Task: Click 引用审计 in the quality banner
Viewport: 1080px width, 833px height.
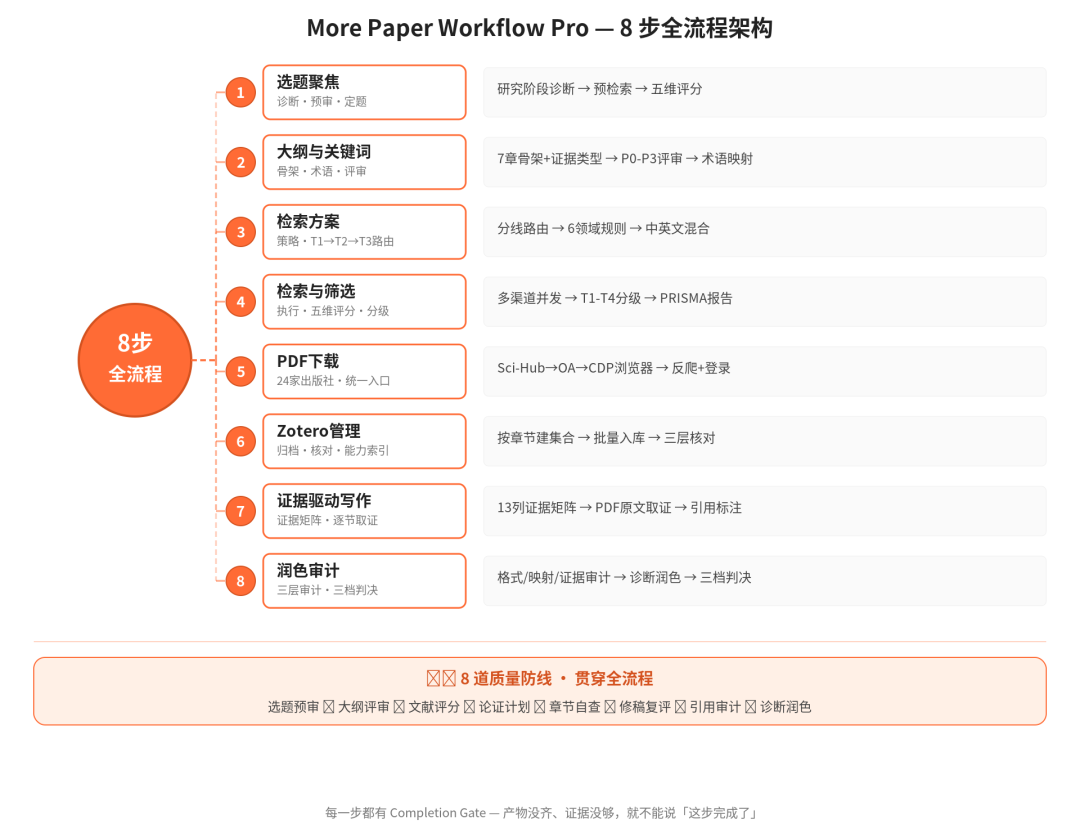Action: (x=715, y=707)
